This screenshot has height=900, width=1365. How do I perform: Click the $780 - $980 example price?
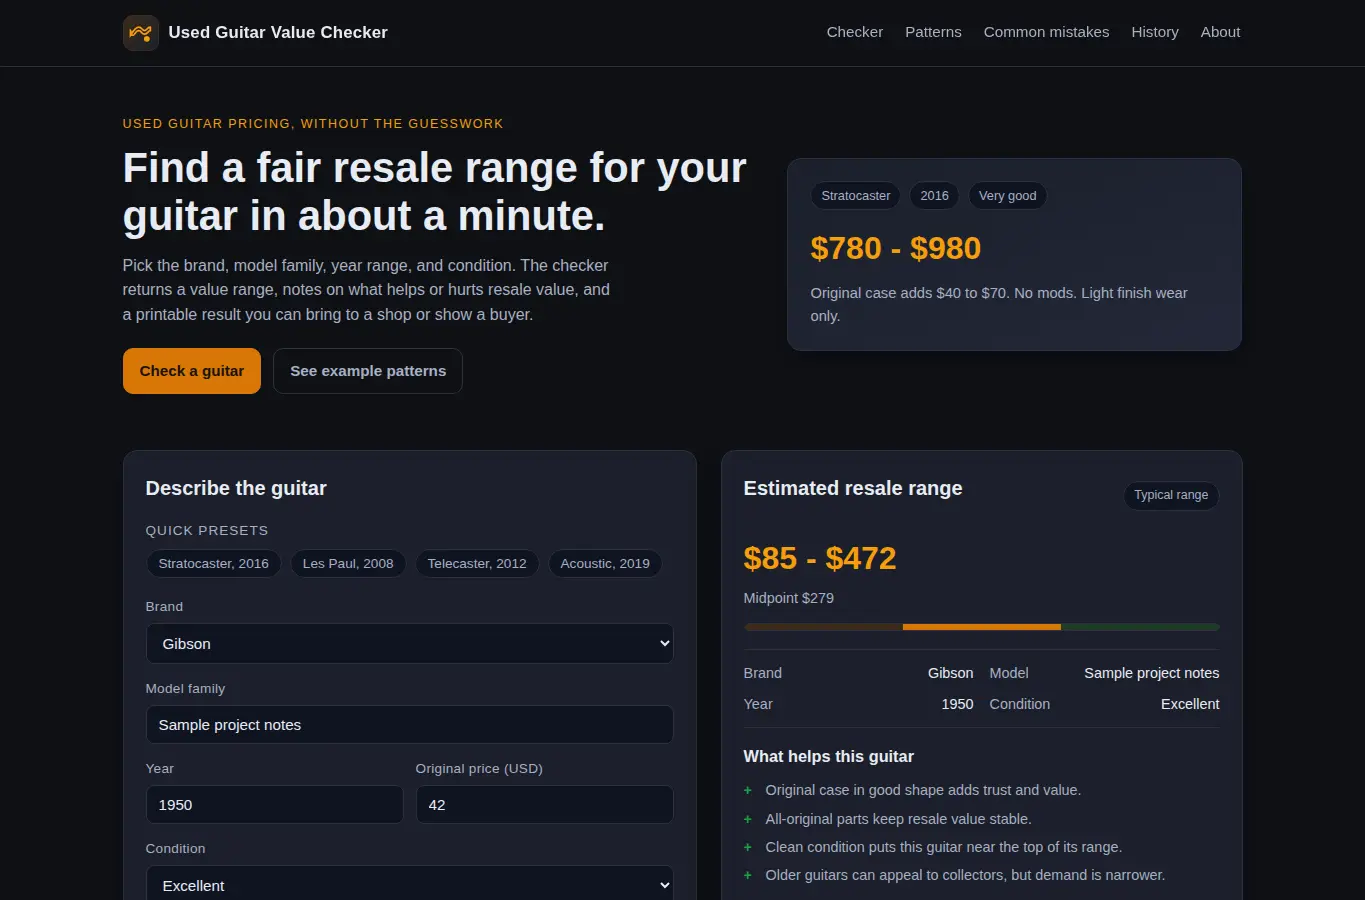tap(896, 248)
